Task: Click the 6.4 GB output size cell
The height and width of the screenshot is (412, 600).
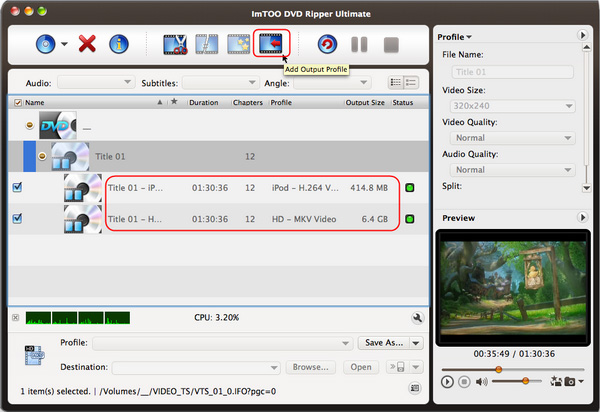Action: [x=375, y=219]
